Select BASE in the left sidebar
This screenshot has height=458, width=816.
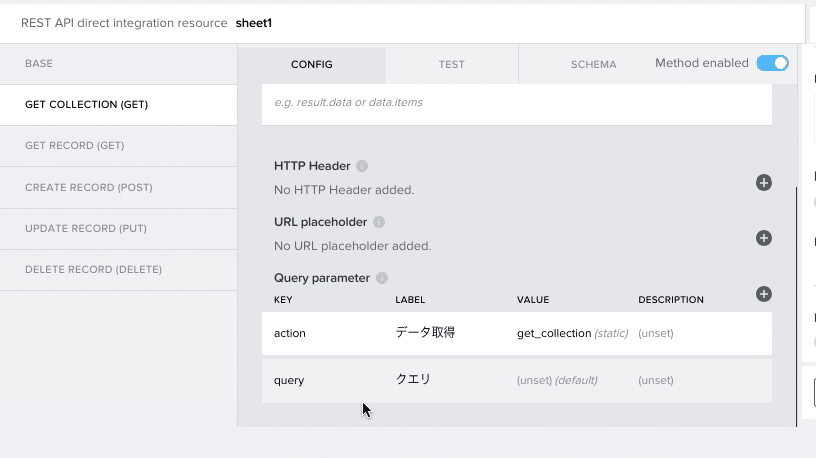[119, 63]
